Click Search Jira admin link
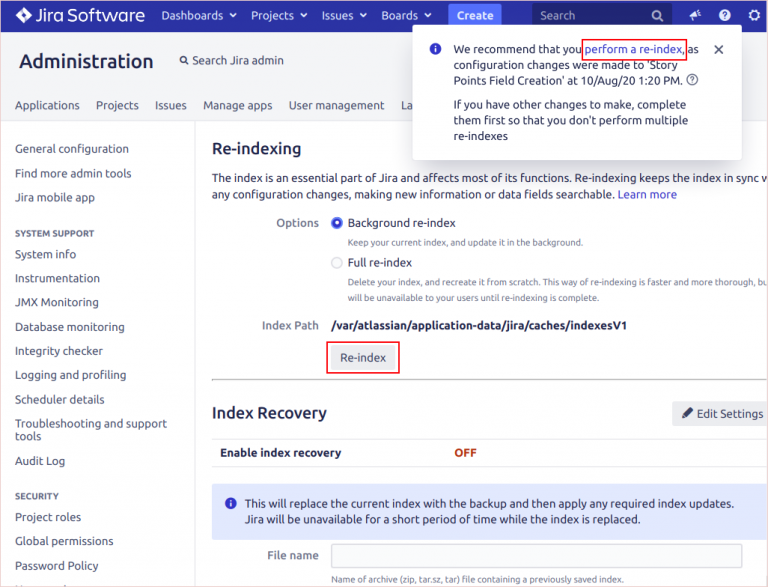This screenshot has width=768, height=587. tap(232, 60)
